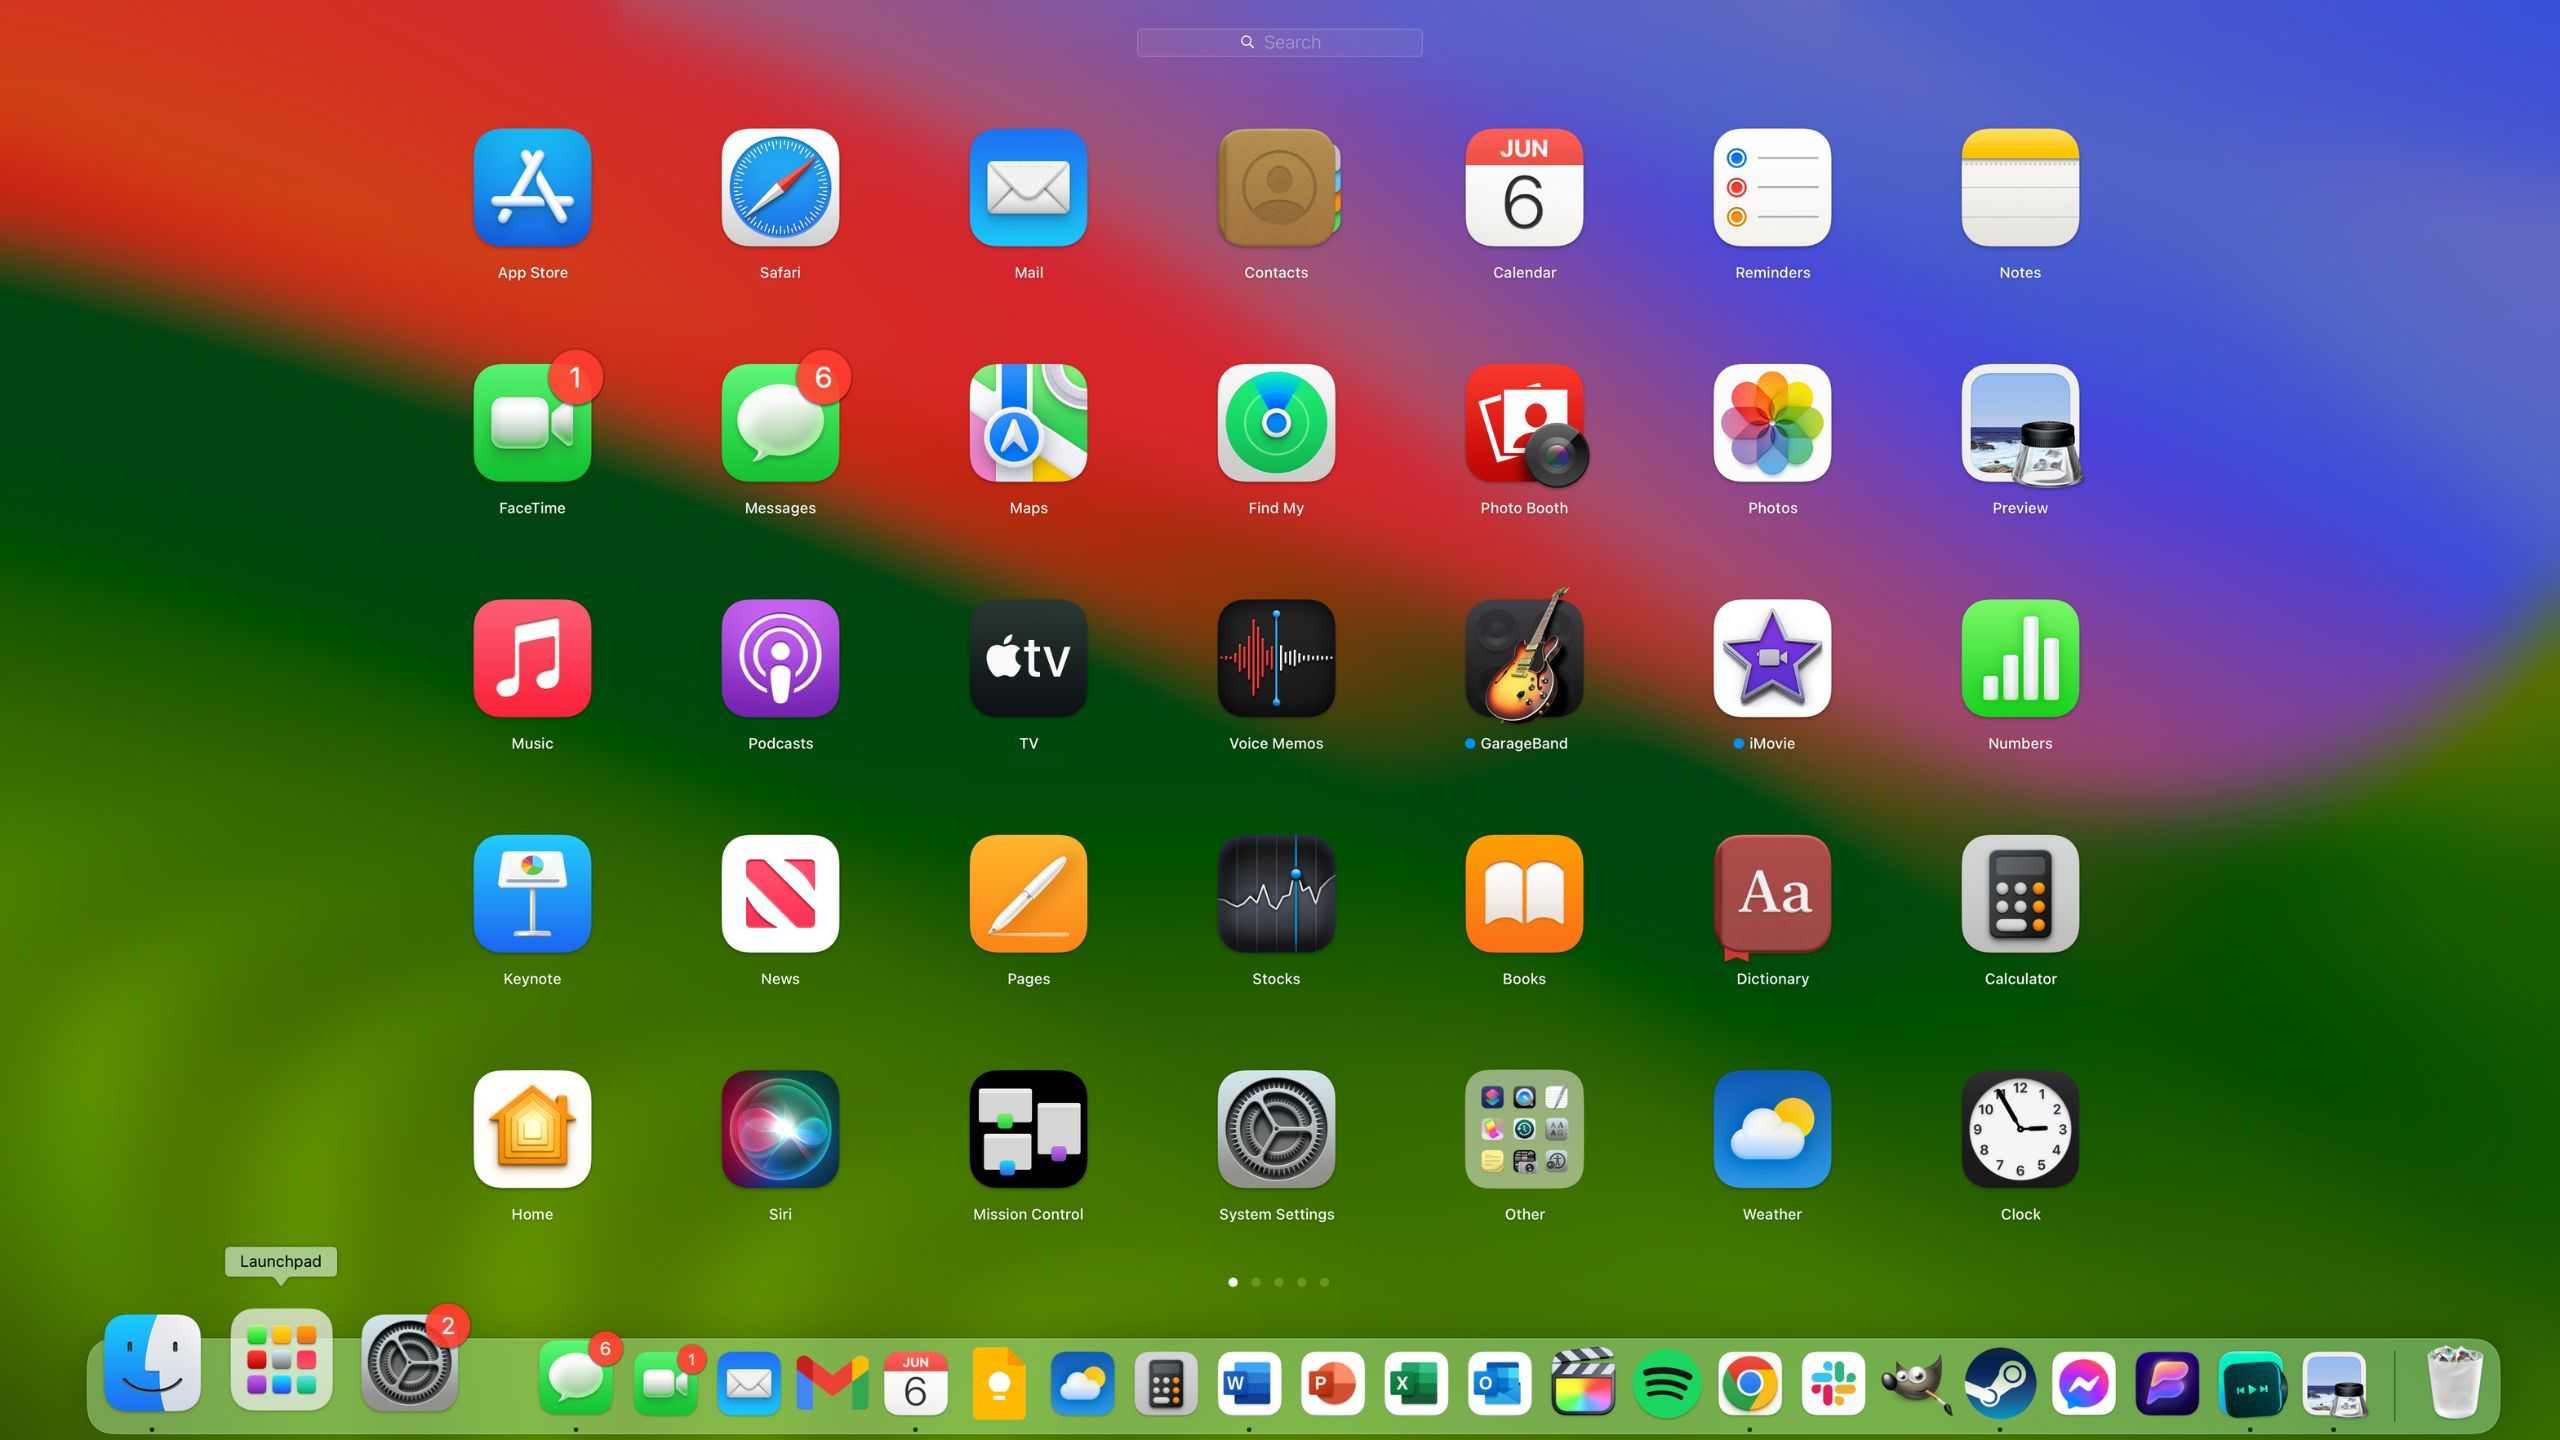The height and width of the screenshot is (1440, 2560).
Task: Launch Safari from the Launchpad grid
Action: pos(780,188)
